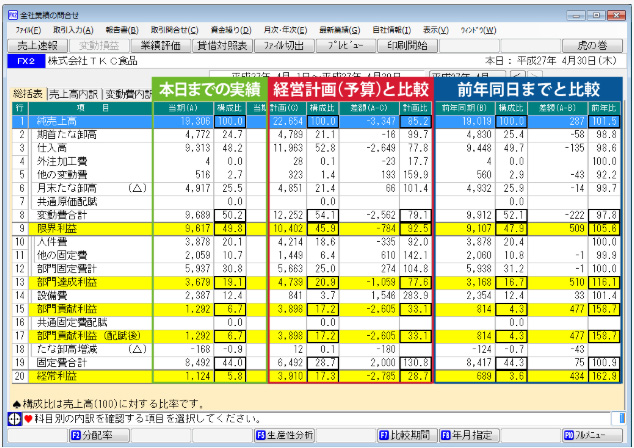This screenshot has height=448, width=634.
Task: Minimize the 全社業績の問合せ window
Action: coord(576,15)
